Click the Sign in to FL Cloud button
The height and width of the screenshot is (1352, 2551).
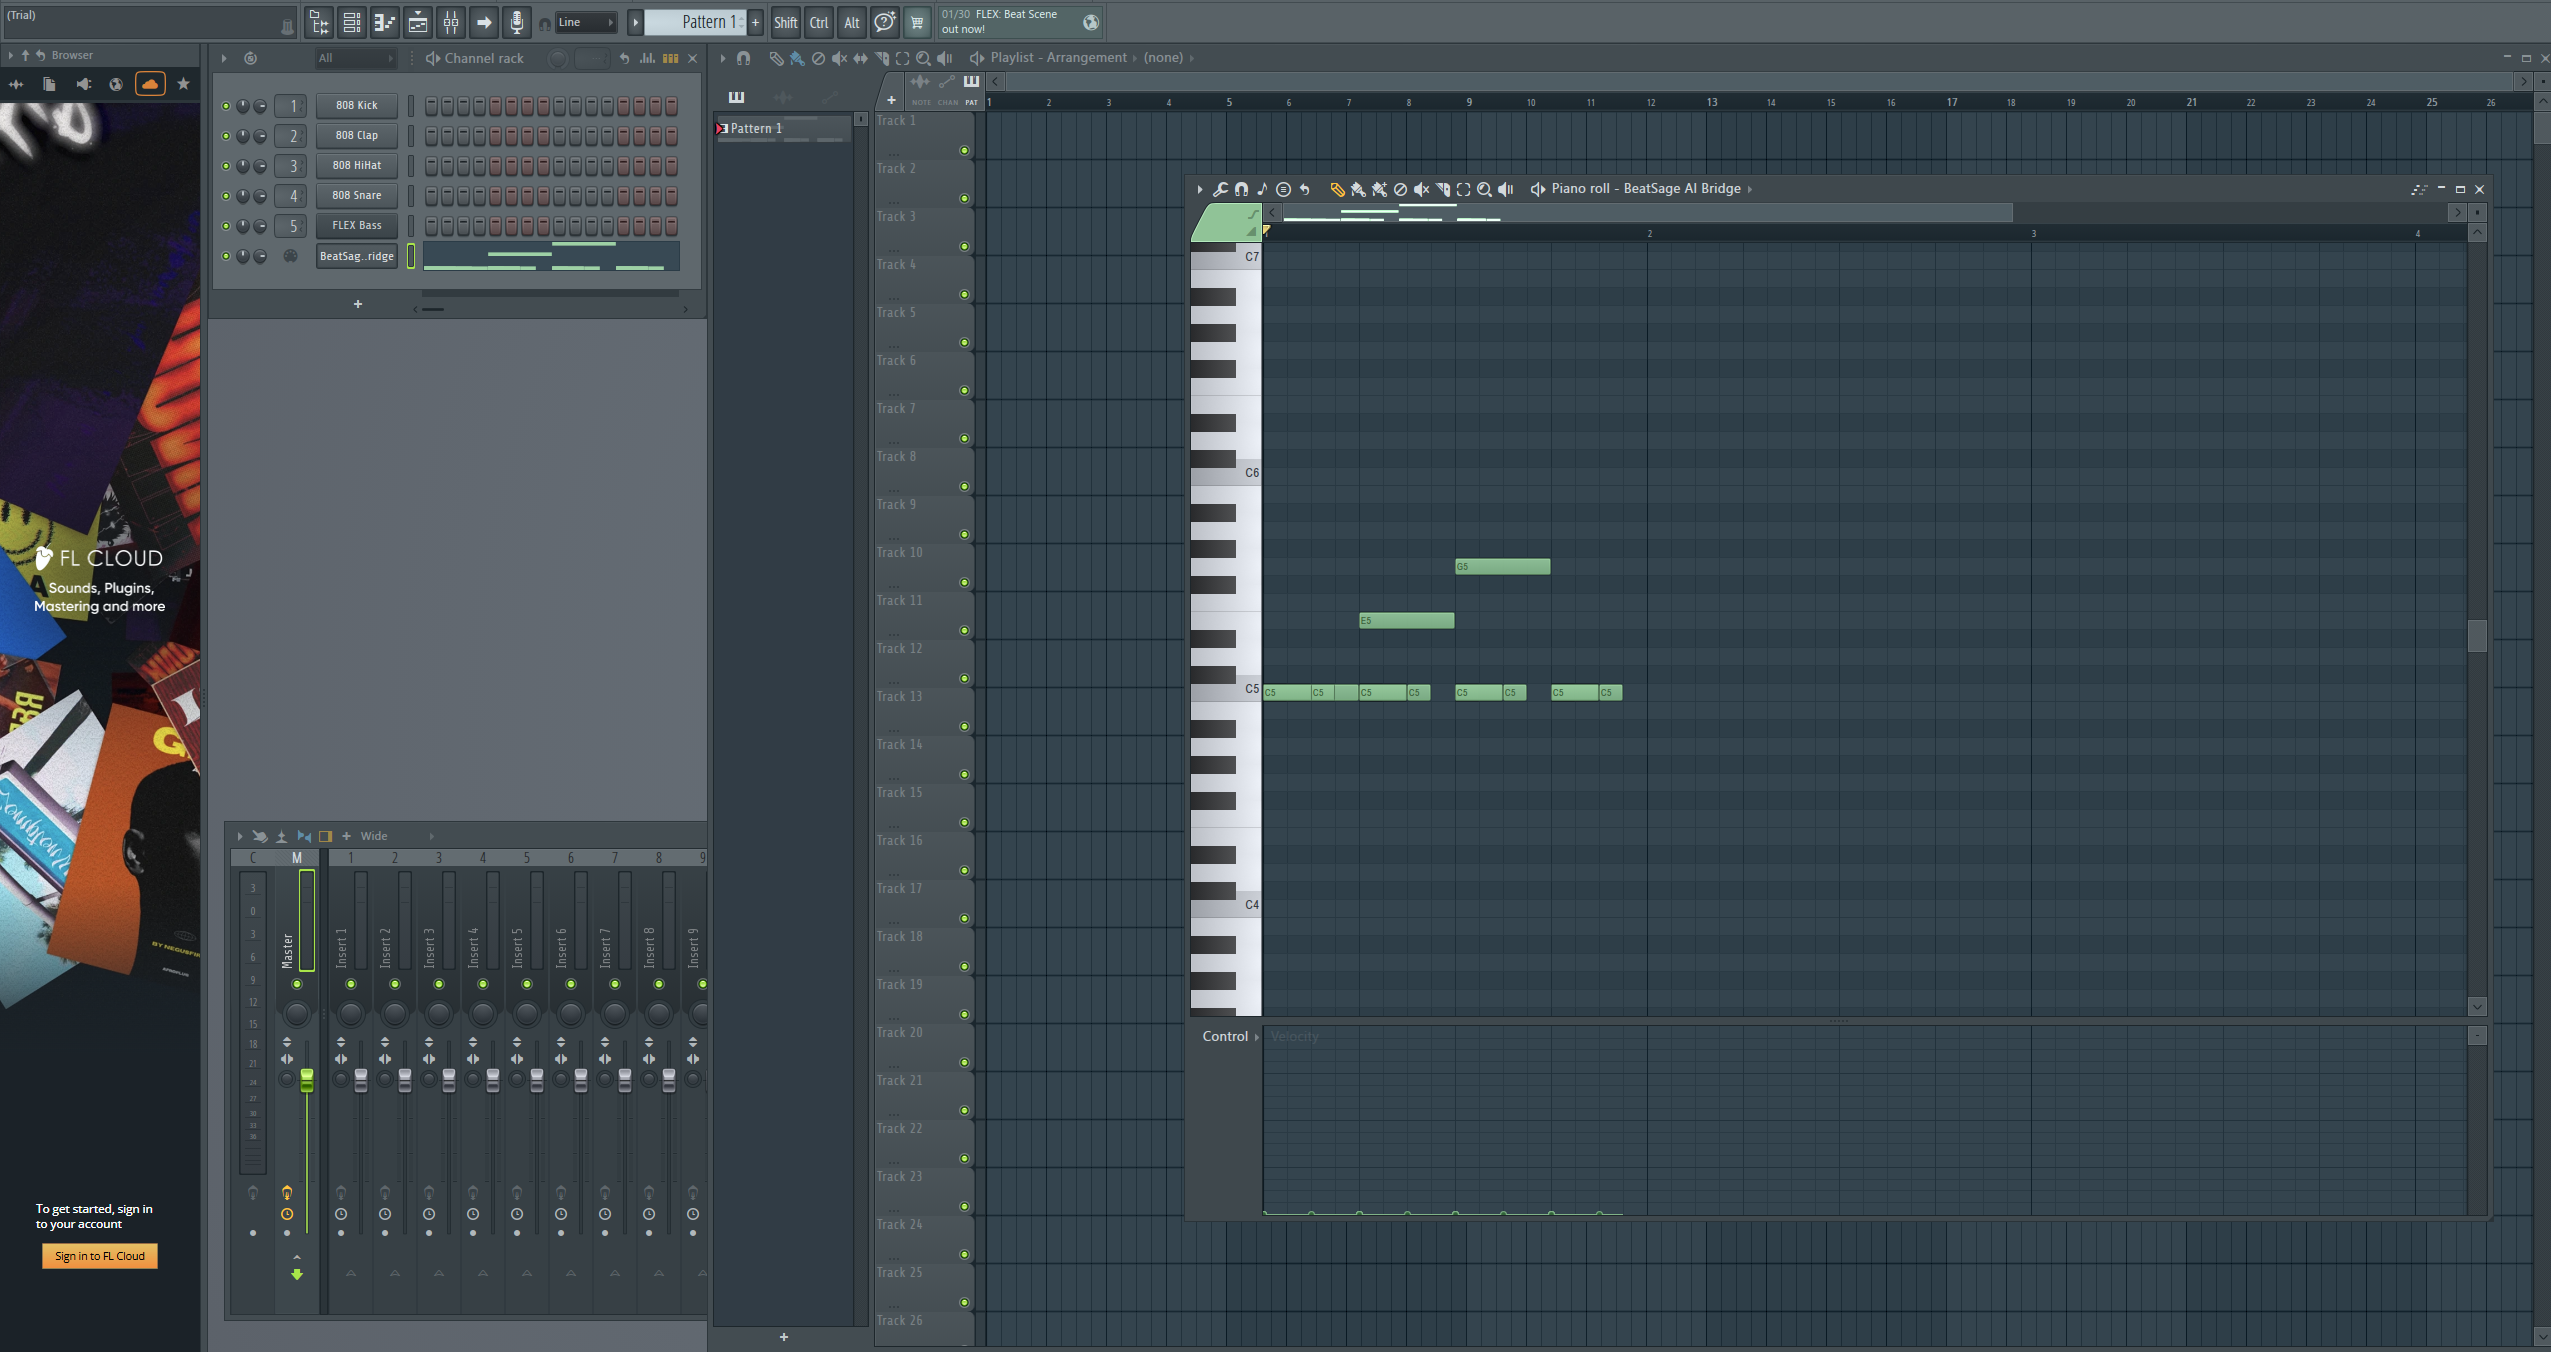click(x=99, y=1256)
